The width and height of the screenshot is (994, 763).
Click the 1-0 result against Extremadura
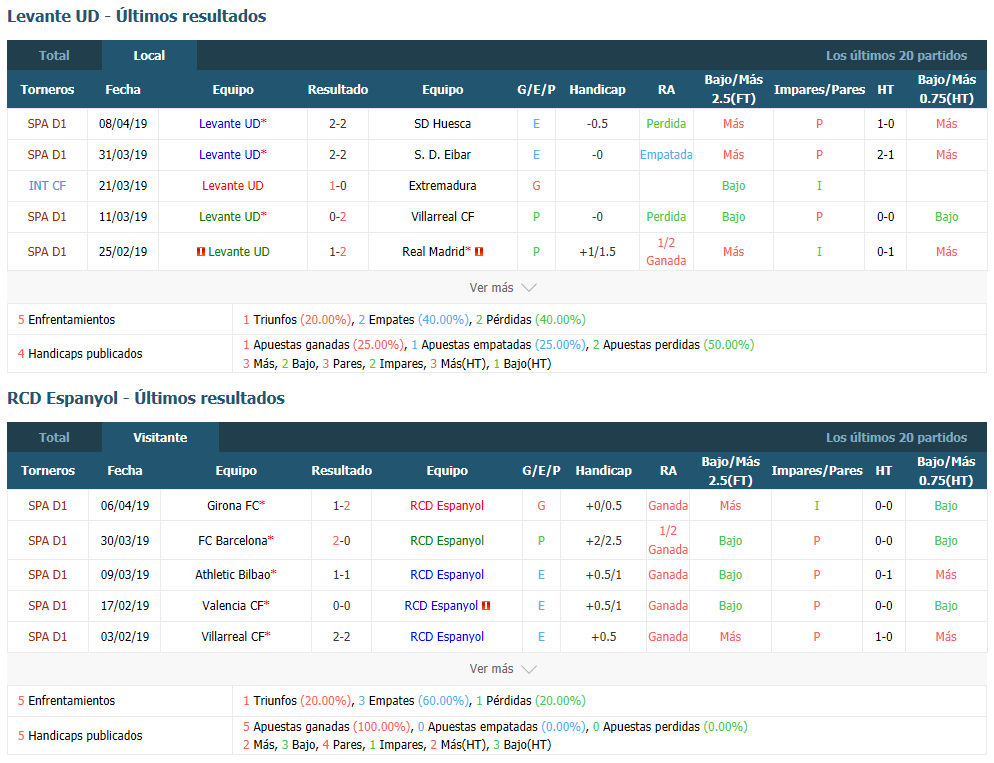(x=338, y=186)
